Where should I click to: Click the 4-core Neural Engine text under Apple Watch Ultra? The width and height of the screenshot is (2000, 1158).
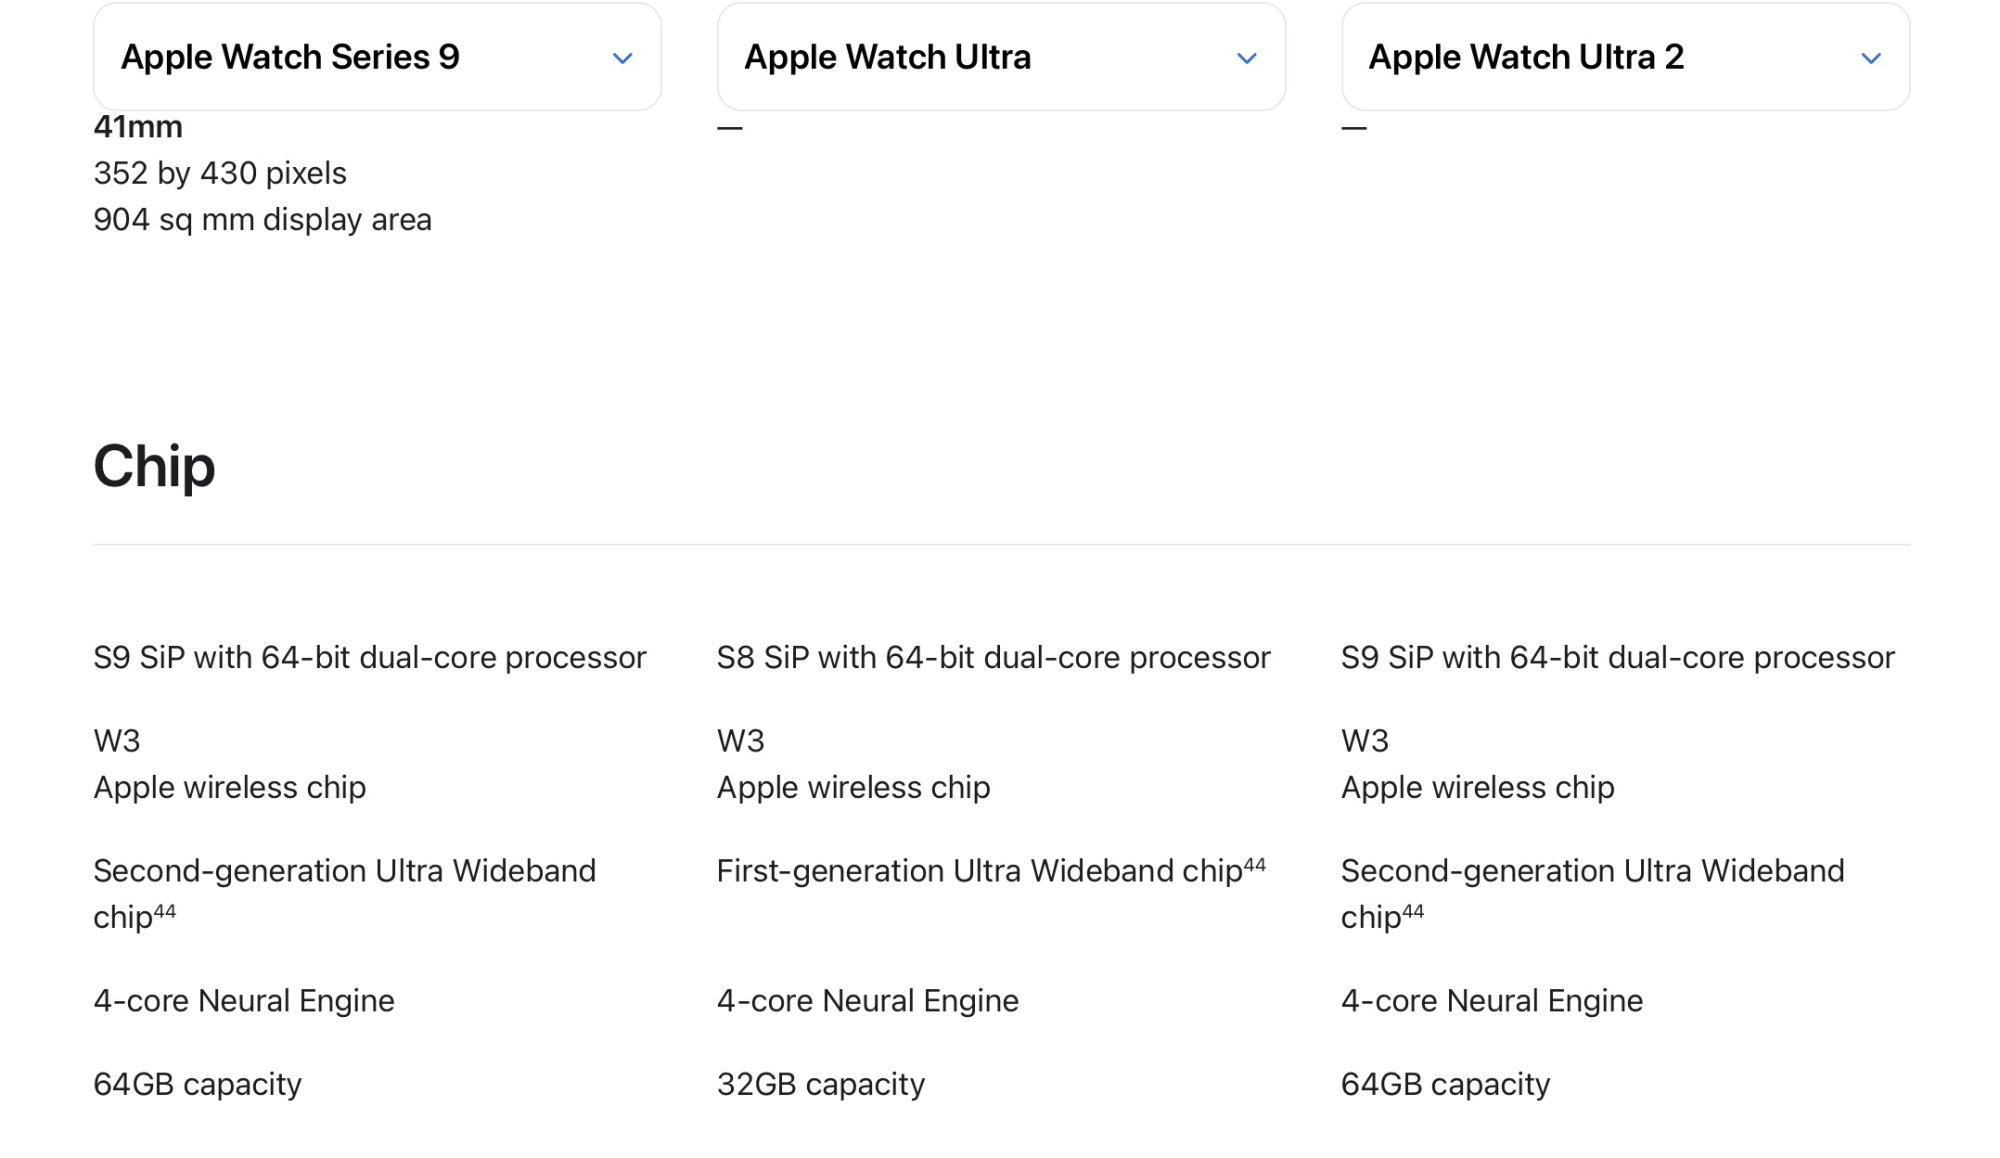[867, 1001]
